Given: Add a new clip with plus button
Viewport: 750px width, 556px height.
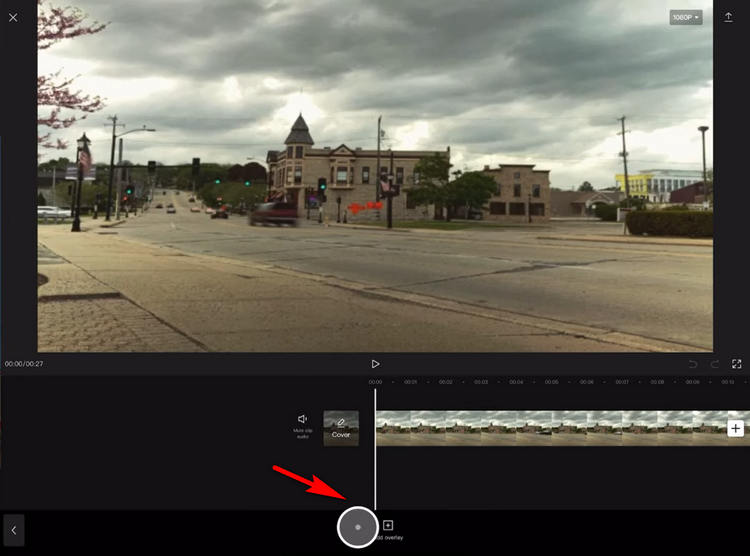Looking at the screenshot, I should 735,428.
